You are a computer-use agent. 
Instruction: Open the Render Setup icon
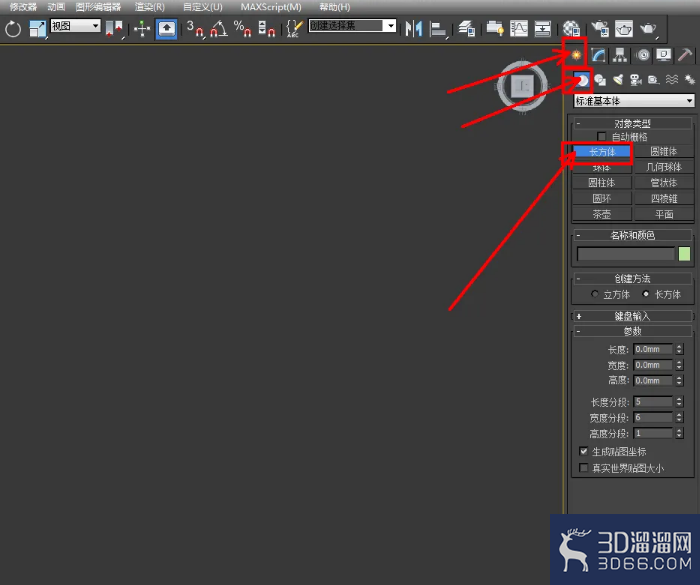pyautogui.click(x=600, y=29)
